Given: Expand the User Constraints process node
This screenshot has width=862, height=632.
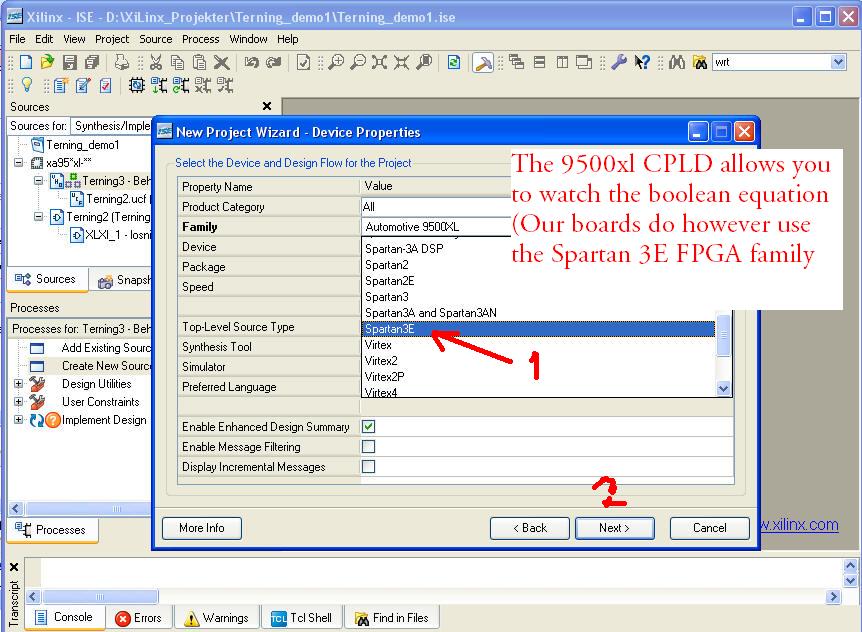Looking at the screenshot, I should [19, 402].
